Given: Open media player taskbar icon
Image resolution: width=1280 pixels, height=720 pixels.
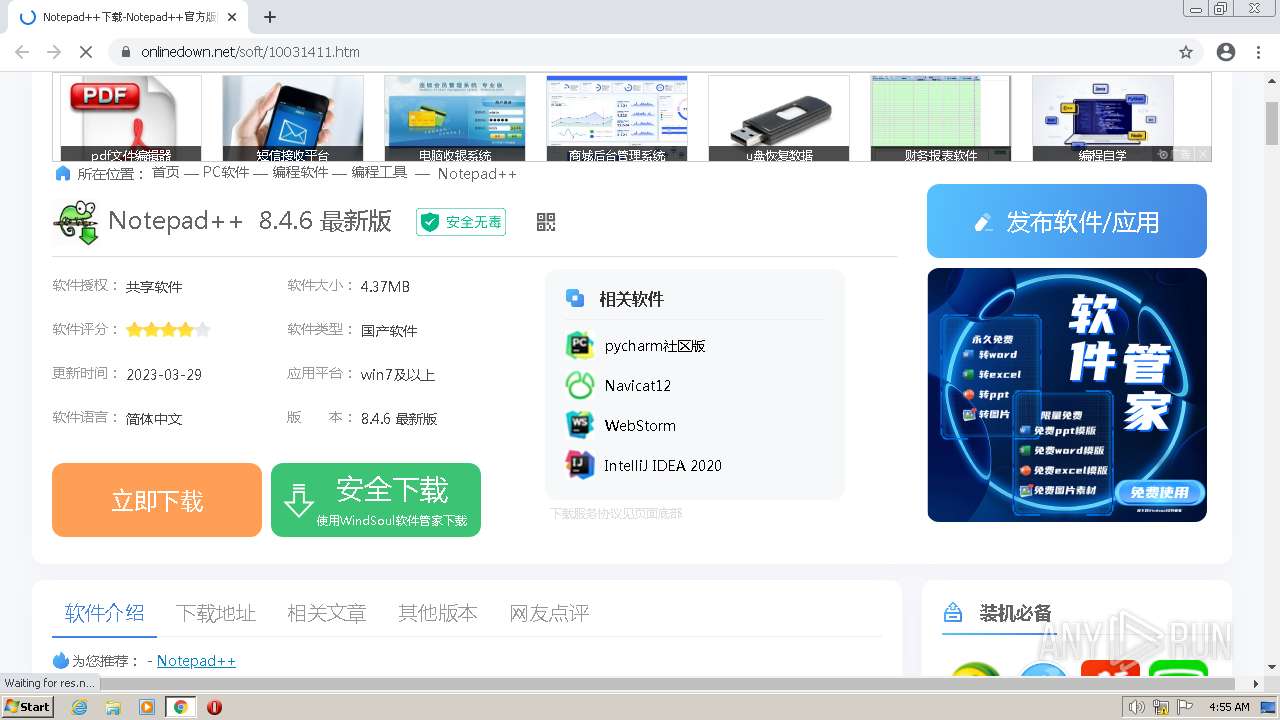Looking at the screenshot, I should pyautogui.click(x=147, y=707).
